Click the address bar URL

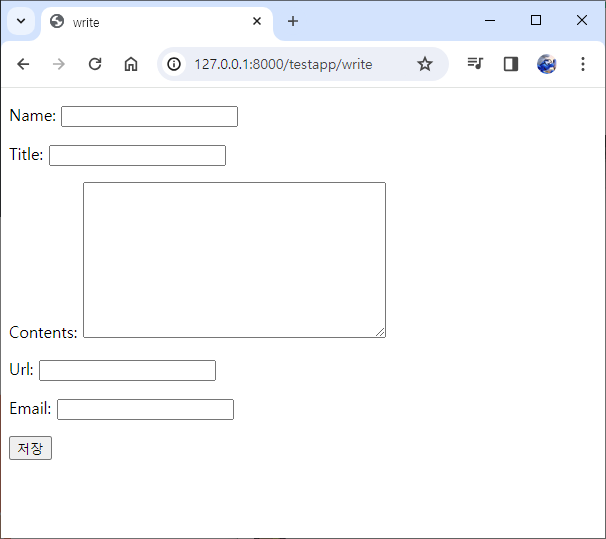click(x=283, y=64)
